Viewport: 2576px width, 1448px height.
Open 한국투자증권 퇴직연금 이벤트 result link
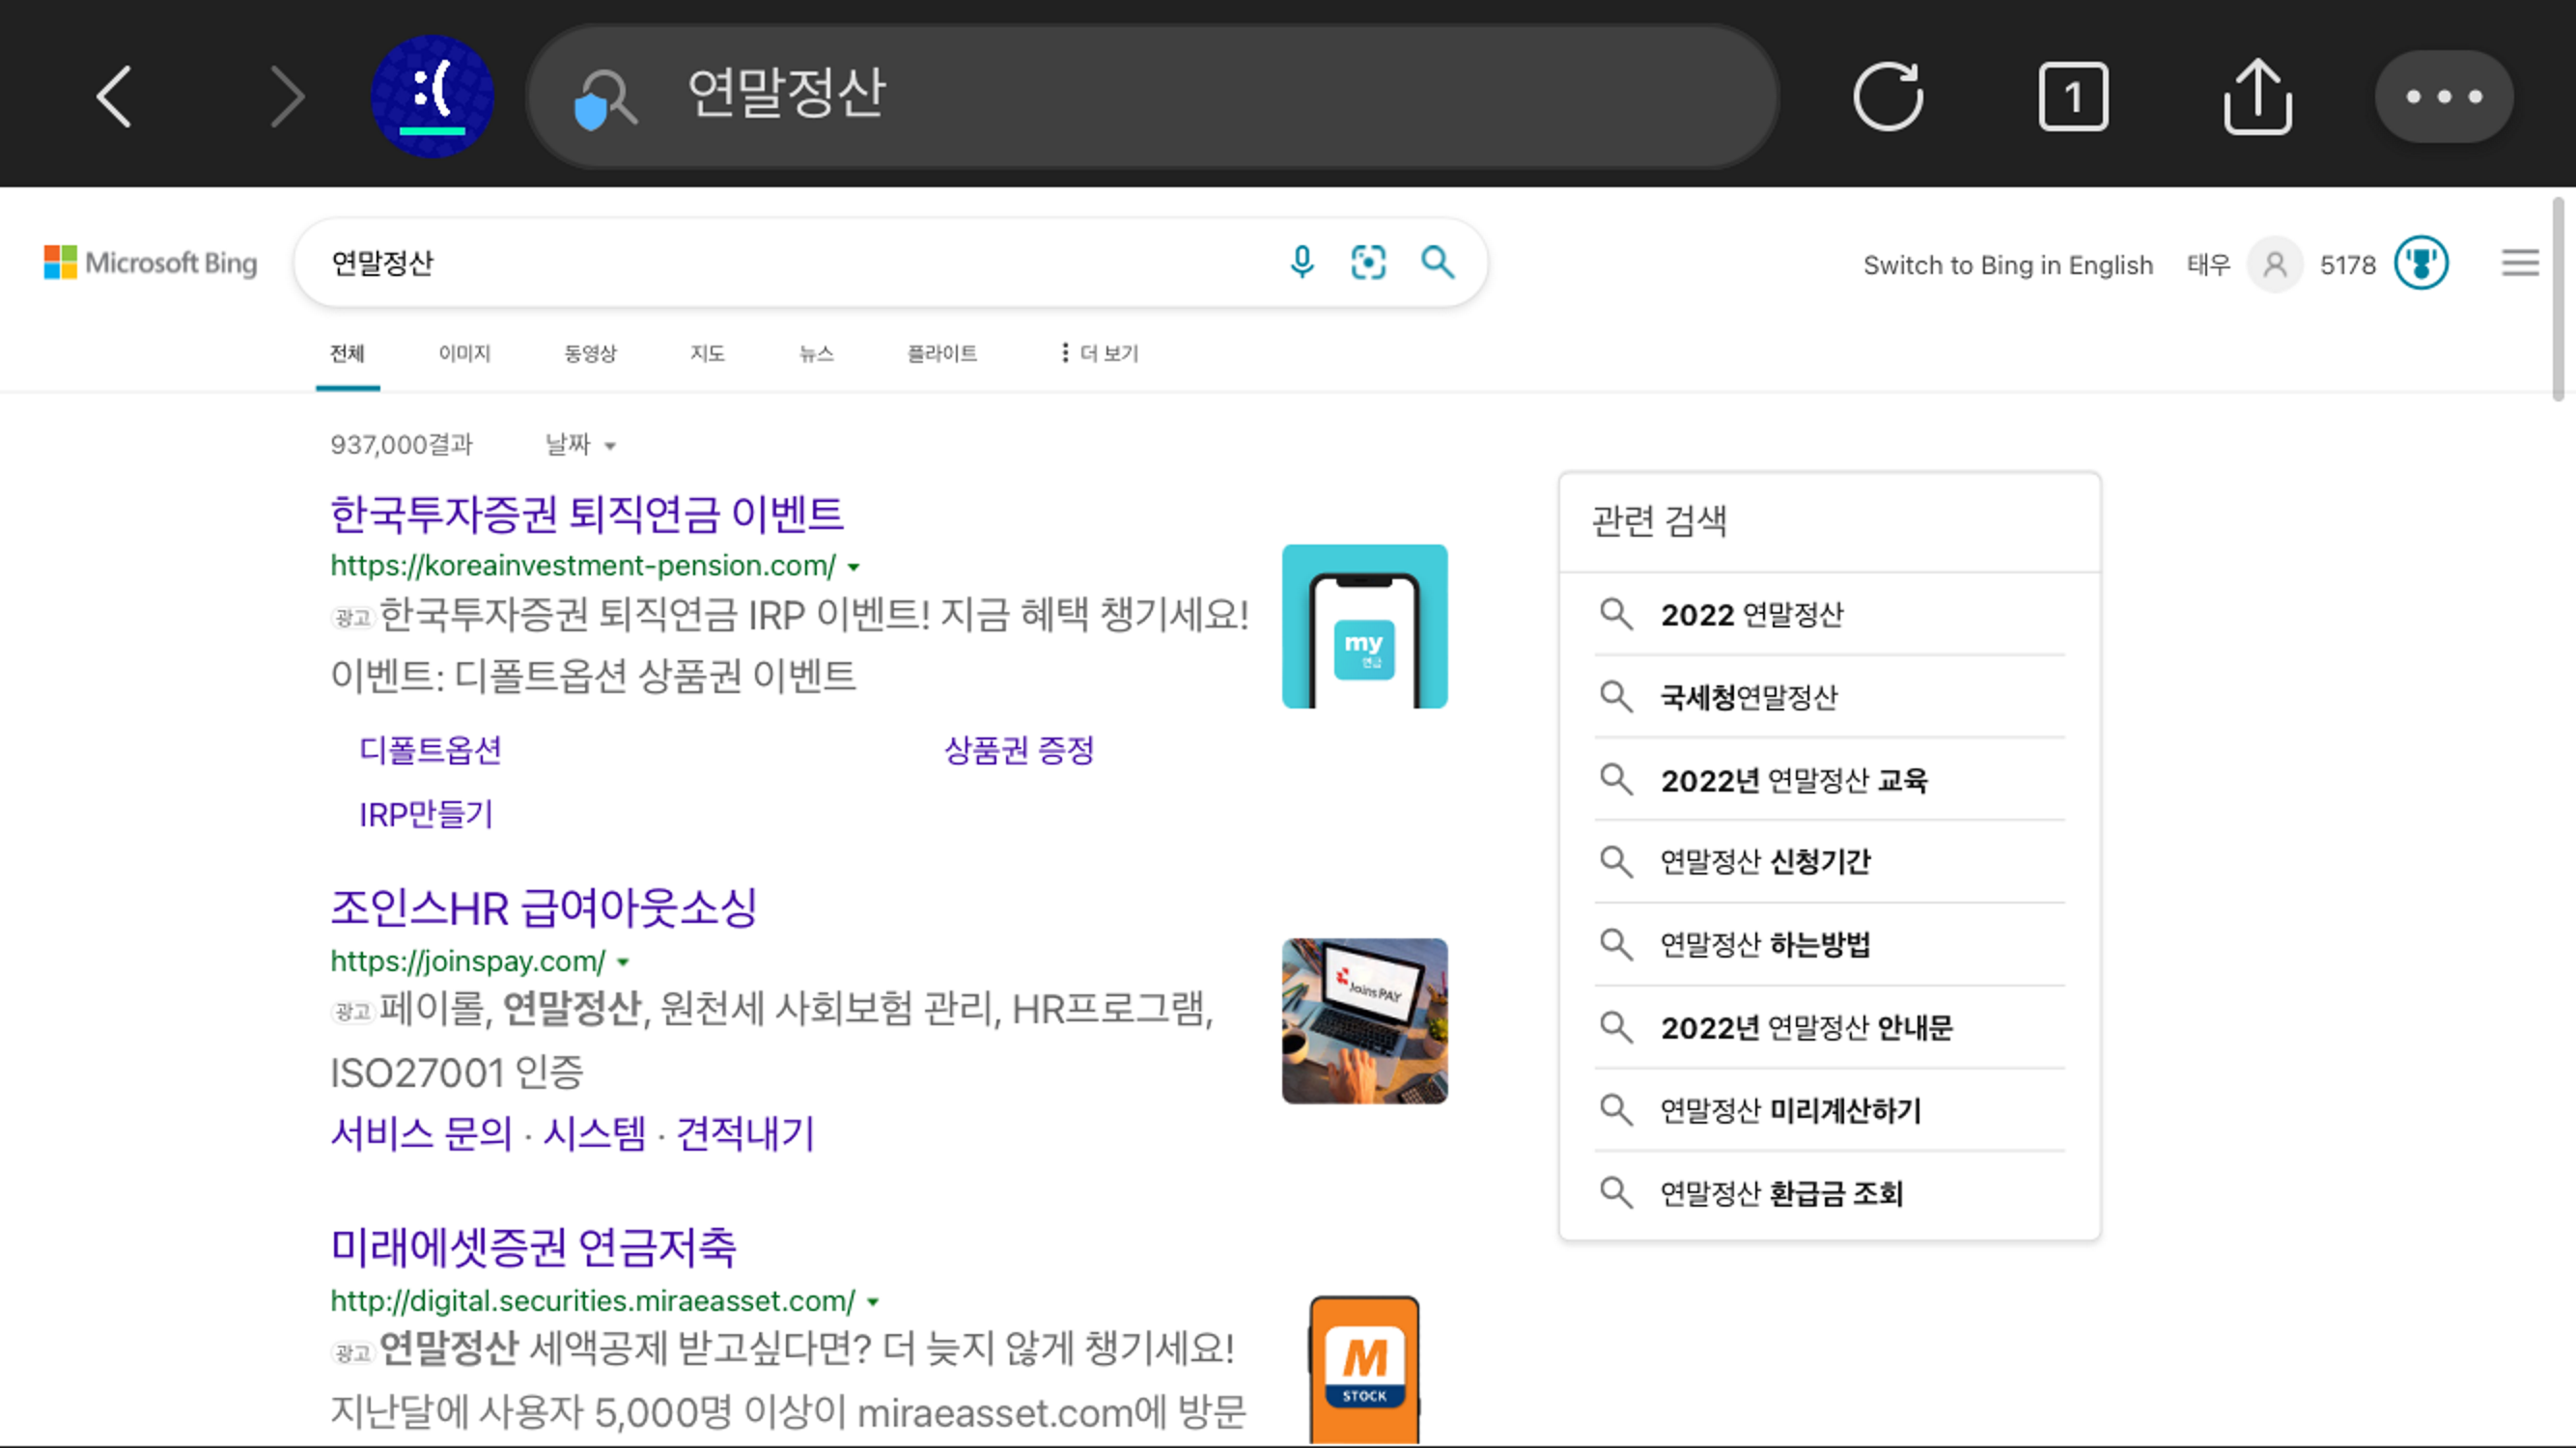point(587,514)
